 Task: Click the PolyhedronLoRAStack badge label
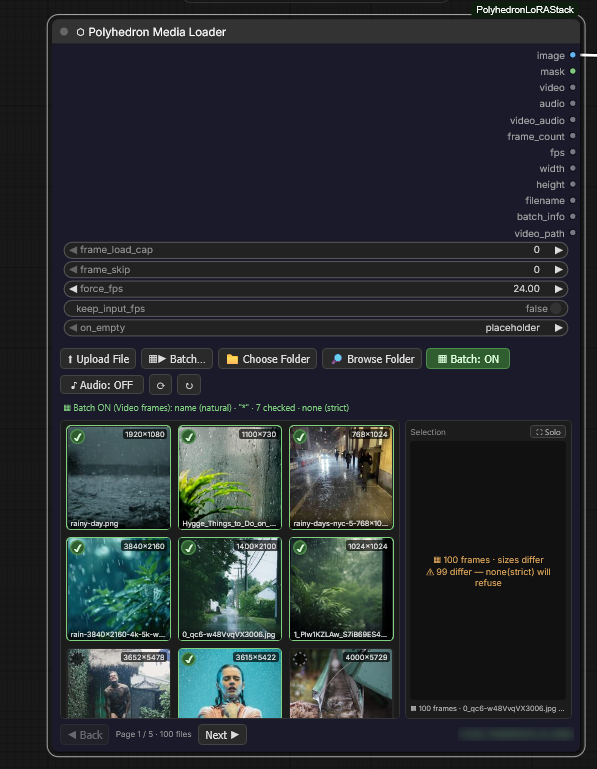[x=525, y=10]
